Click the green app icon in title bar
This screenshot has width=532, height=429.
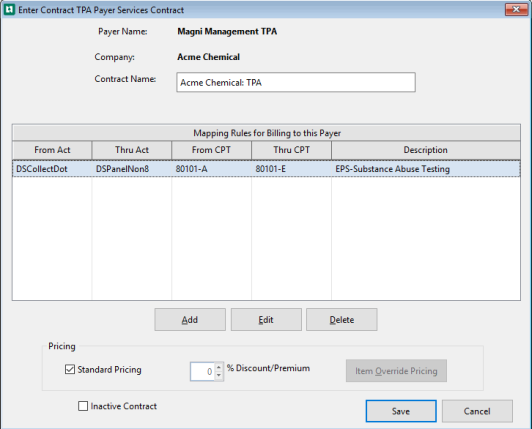(x=9, y=10)
